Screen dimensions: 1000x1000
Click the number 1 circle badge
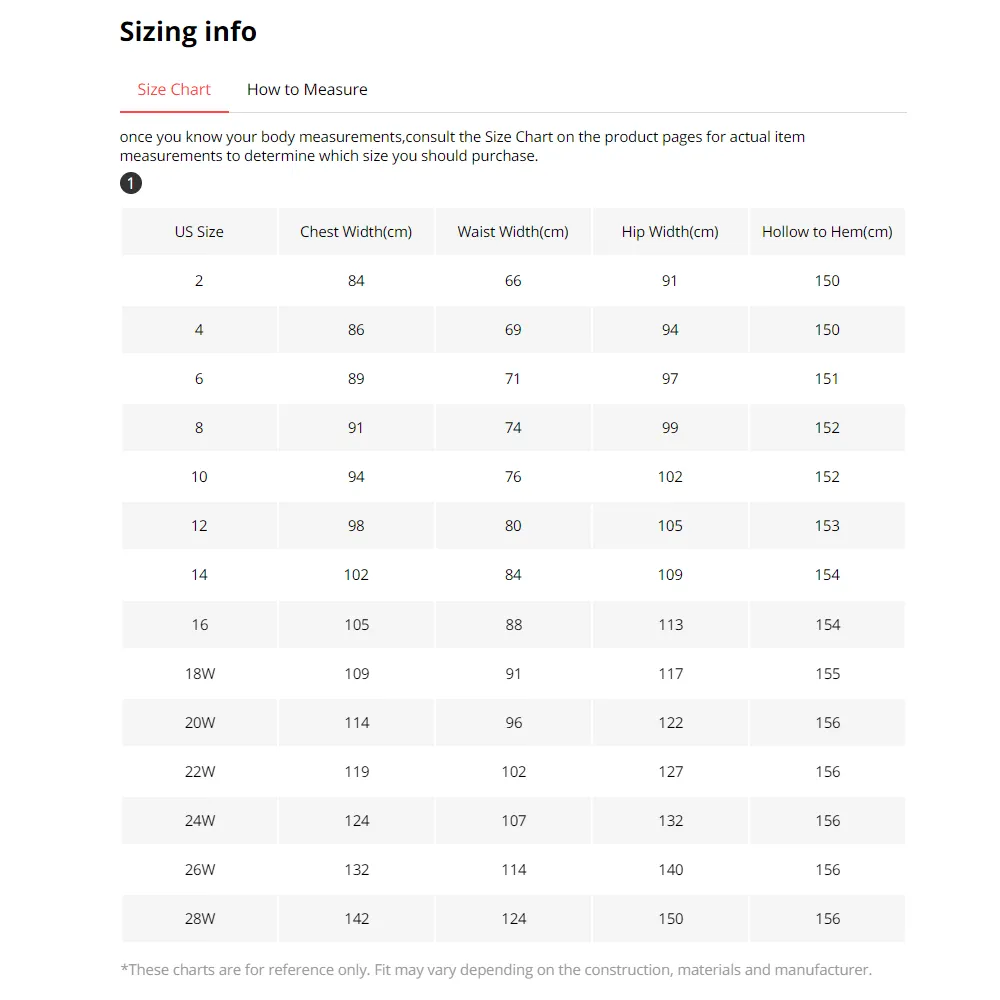click(131, 183)
